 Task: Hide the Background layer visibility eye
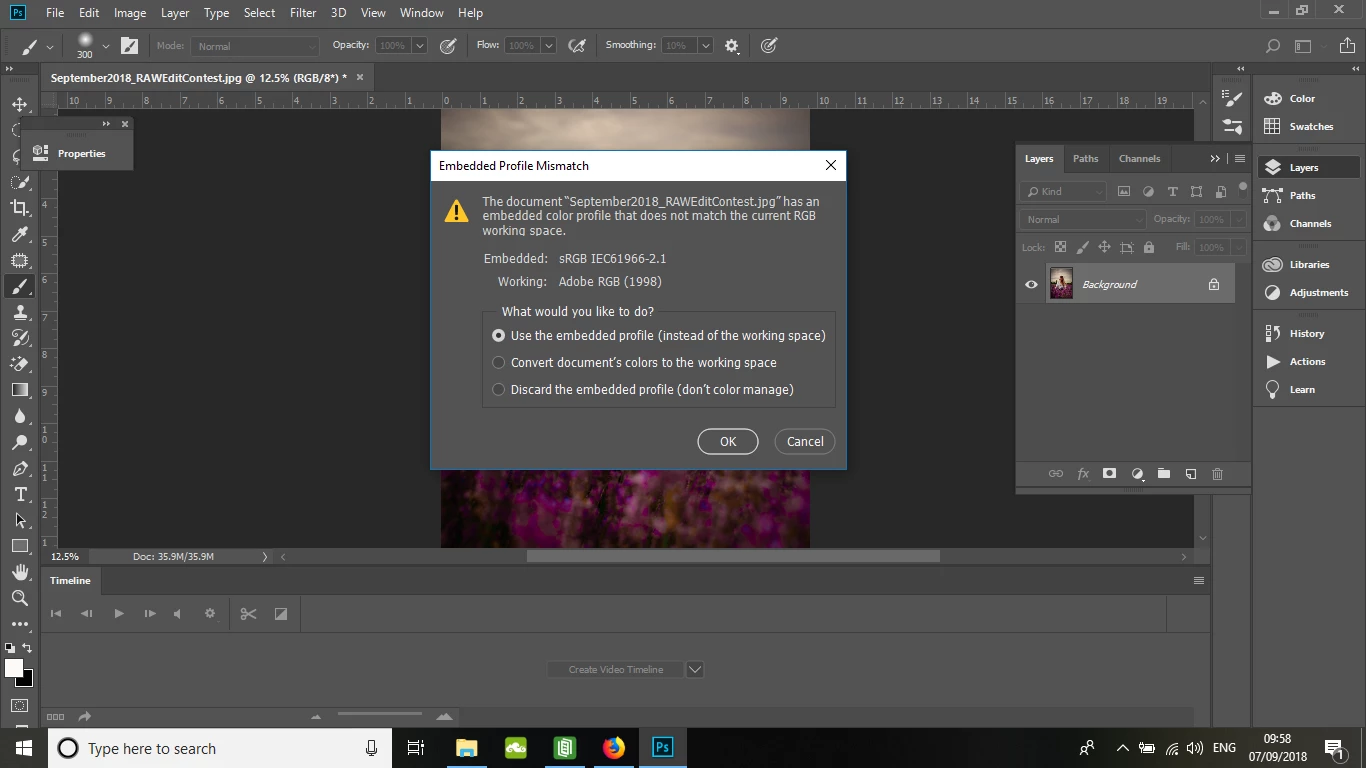(x=1031, y=285)
